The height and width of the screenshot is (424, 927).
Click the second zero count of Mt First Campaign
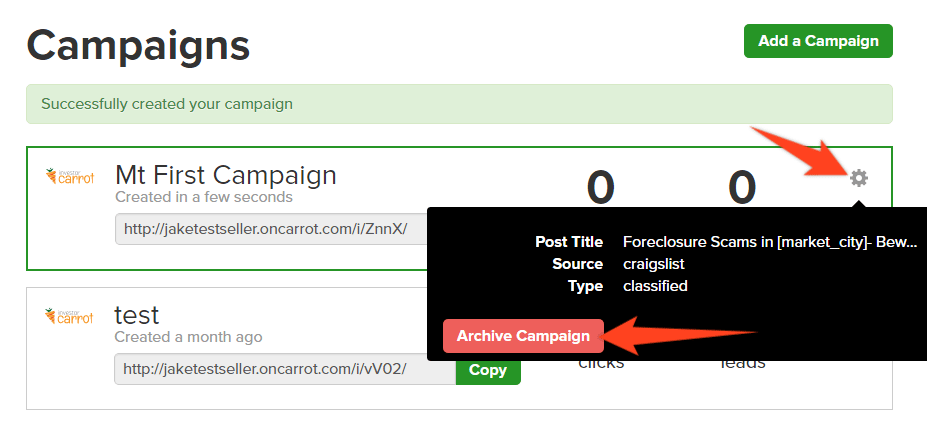pos(742,187)
